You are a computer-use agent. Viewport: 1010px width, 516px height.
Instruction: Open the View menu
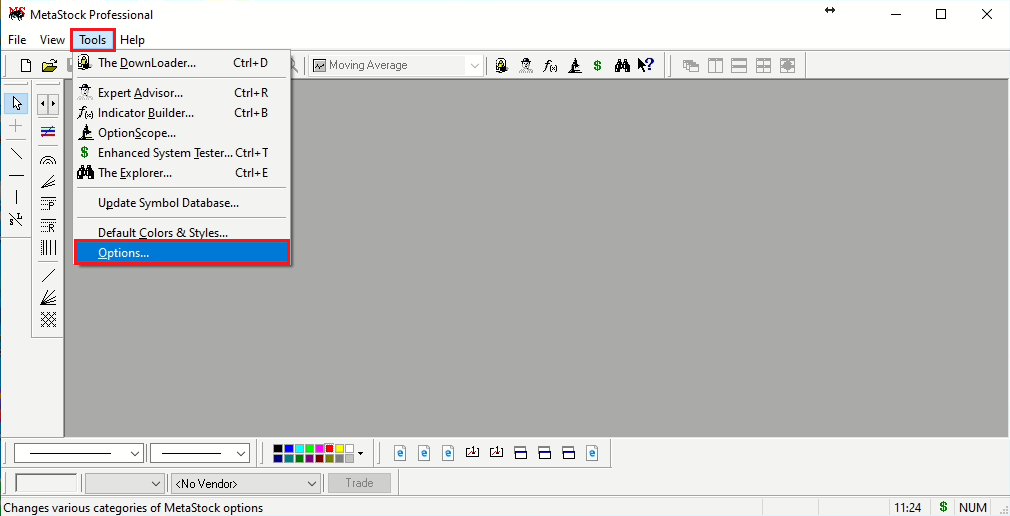point(52,40)
